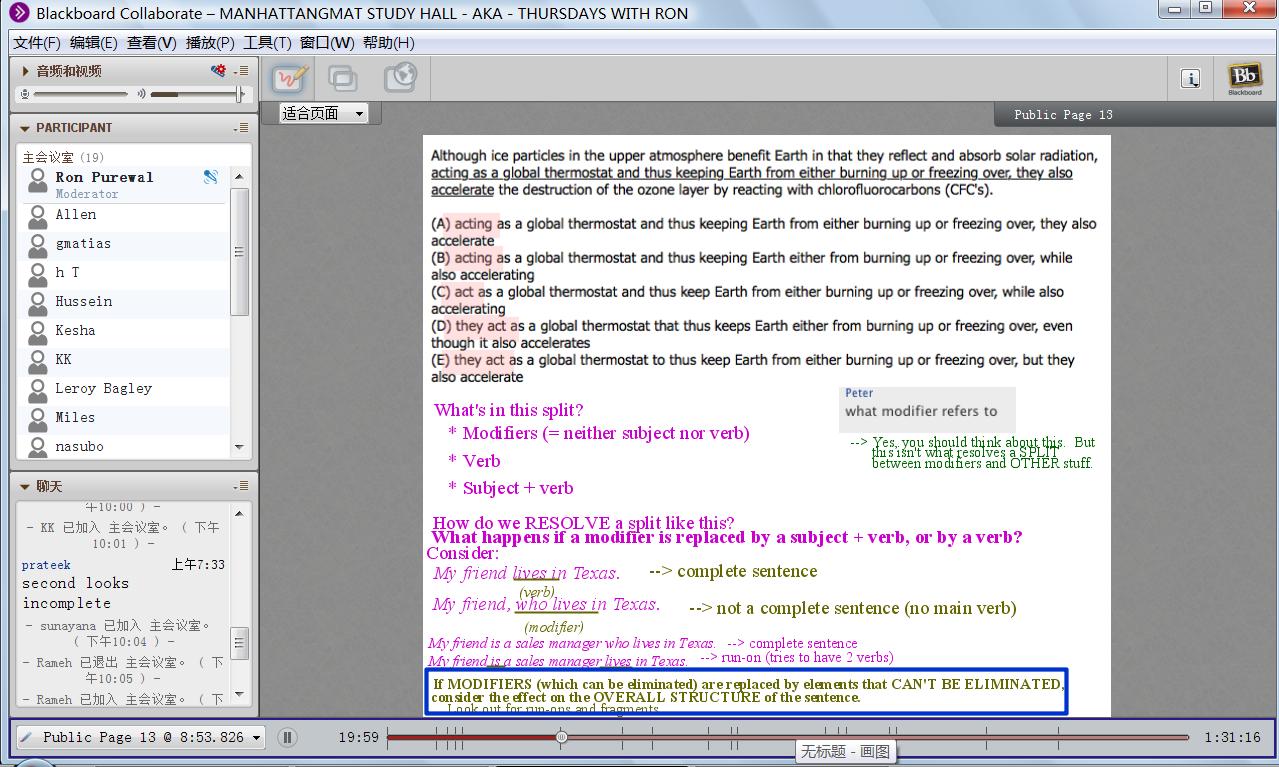
Task: Click the Peter chat note on whiteboard
Action: click(x=927, y=409)
